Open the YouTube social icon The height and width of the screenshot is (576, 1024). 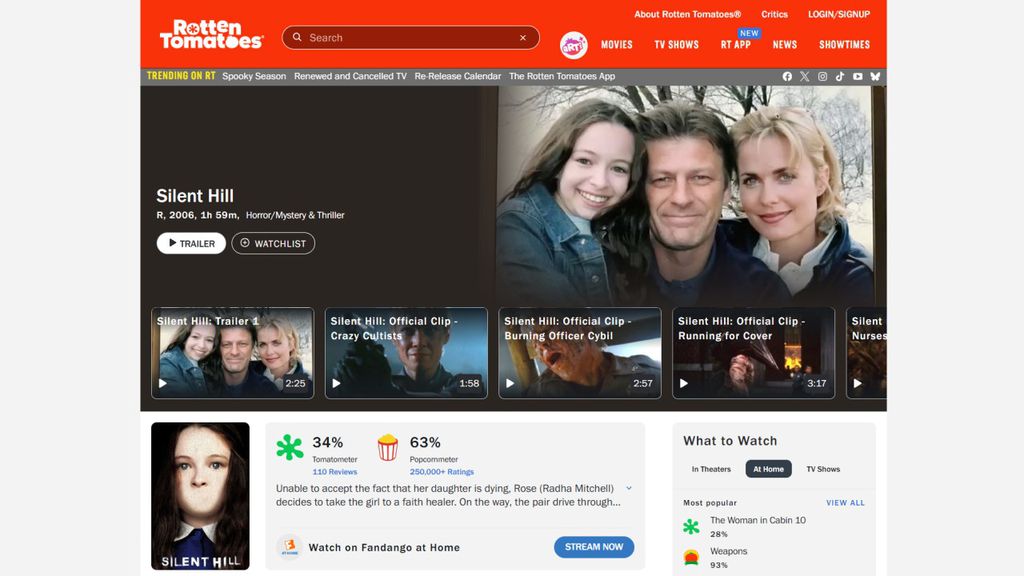pos(857,76)
